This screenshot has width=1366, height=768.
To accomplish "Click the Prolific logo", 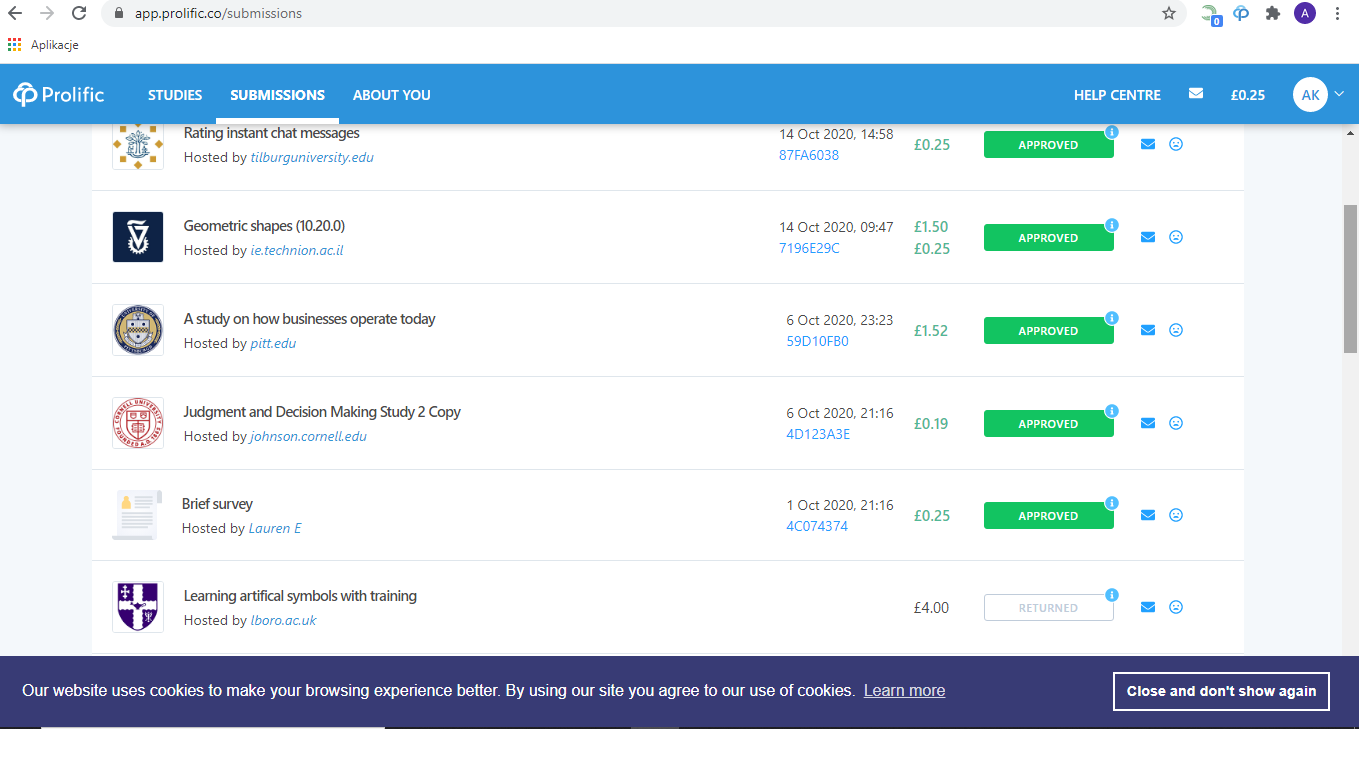I will [59, 95].
